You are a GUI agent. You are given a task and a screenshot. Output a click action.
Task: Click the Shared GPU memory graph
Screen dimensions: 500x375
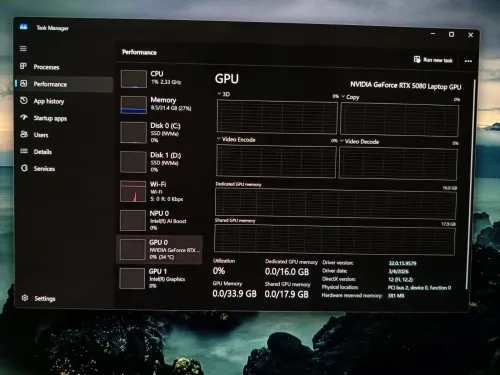click(x=335, y=239)
